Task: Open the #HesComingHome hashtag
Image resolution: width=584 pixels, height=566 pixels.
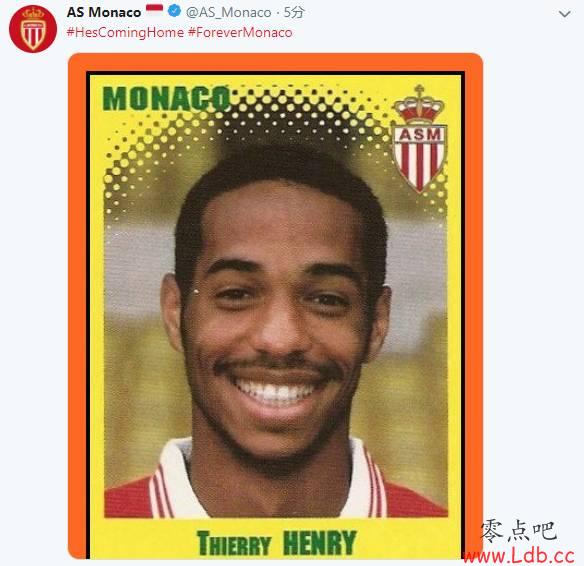Action: [x=125, y=32]
